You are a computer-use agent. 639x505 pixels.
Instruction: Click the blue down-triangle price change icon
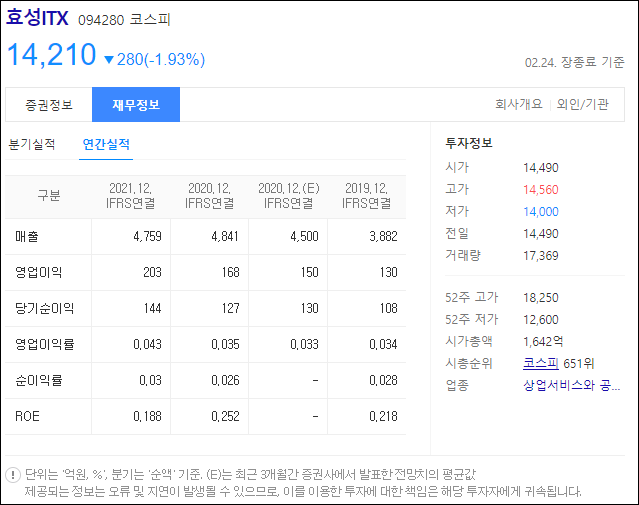[x=108, y=60]
